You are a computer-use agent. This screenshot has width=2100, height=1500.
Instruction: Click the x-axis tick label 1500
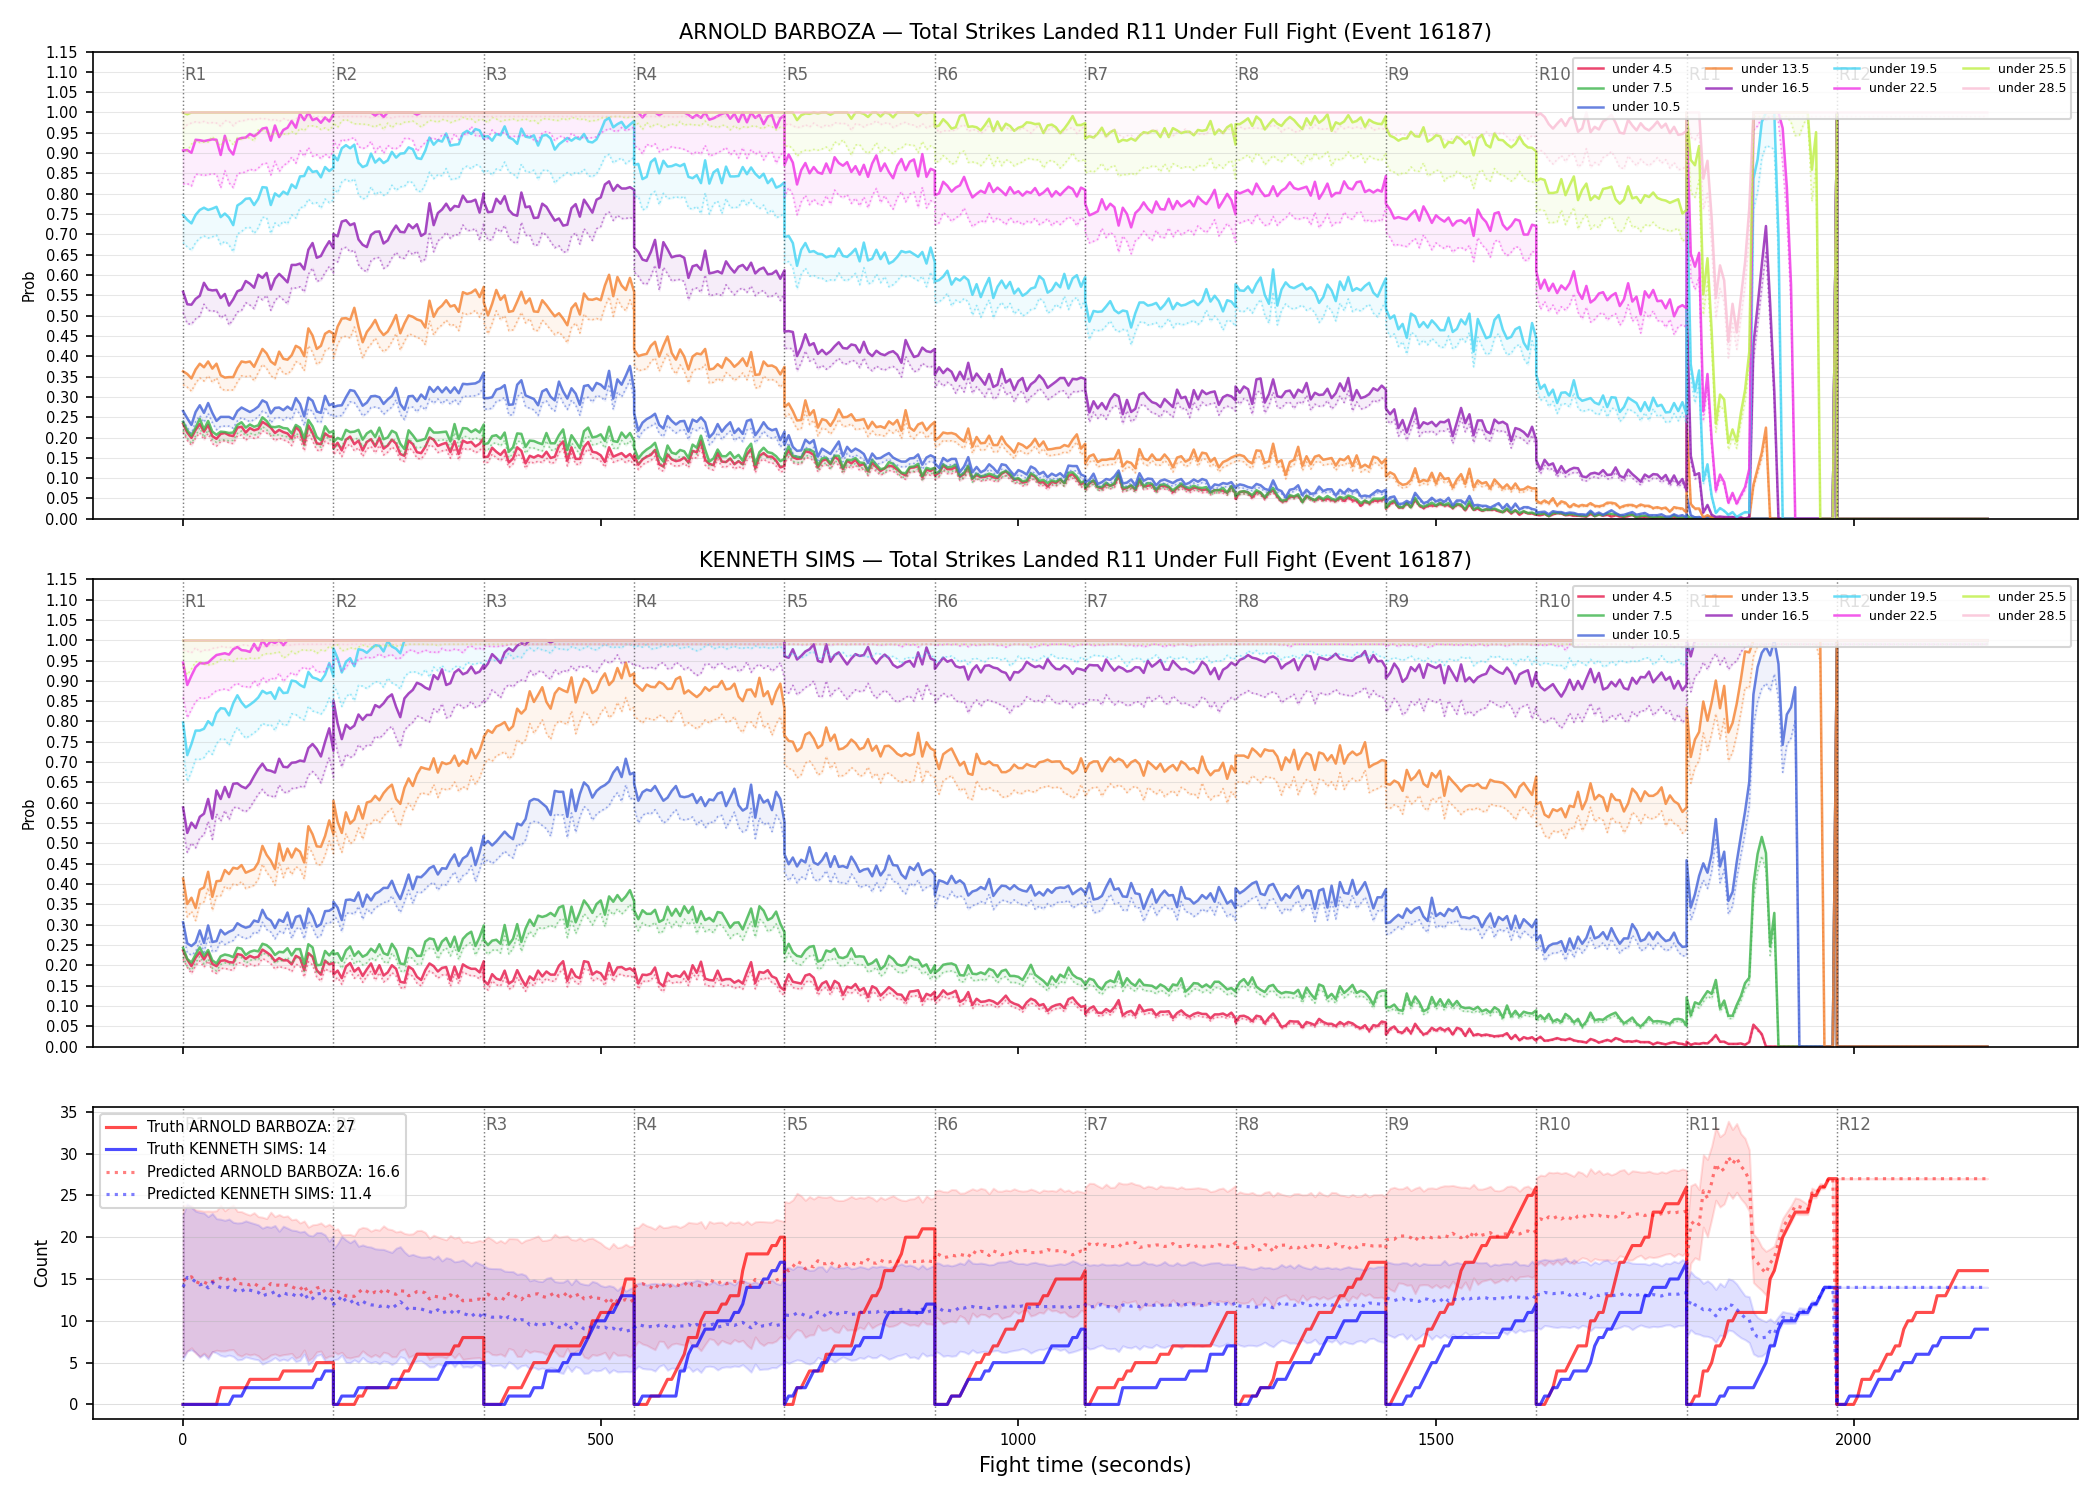click(x=1436, y=1440)
